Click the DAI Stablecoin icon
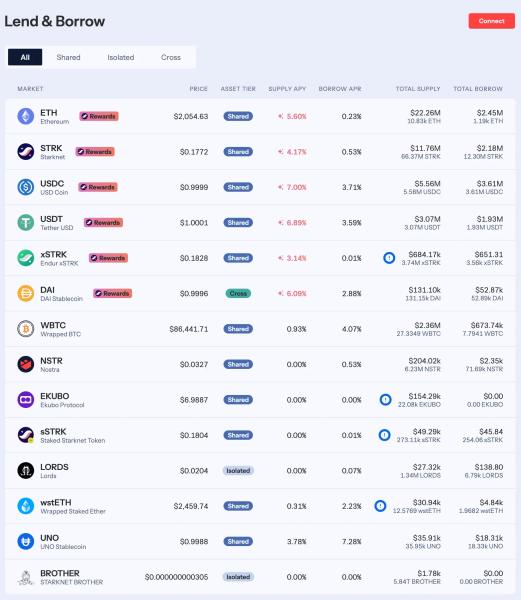Image resolution: width=521 pixels, height=600 pixels. 26,293
